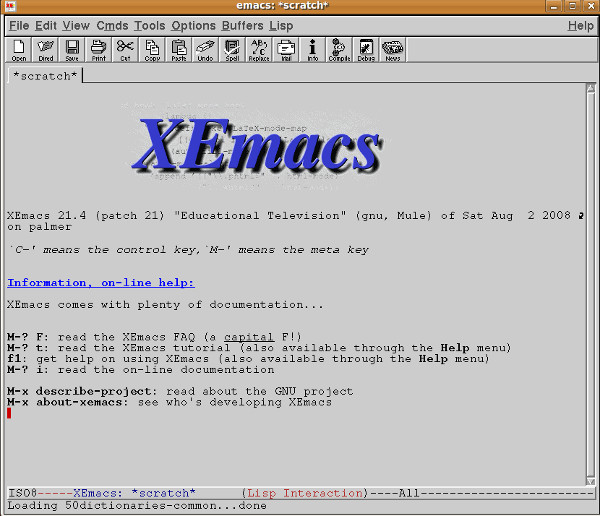Open the Cmds menu

click(112, 26)
